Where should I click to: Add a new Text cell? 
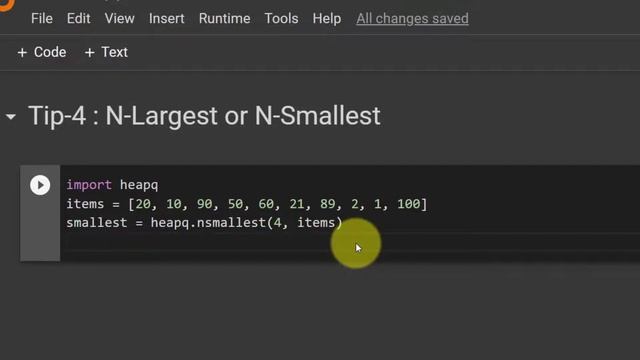(106, 52)
